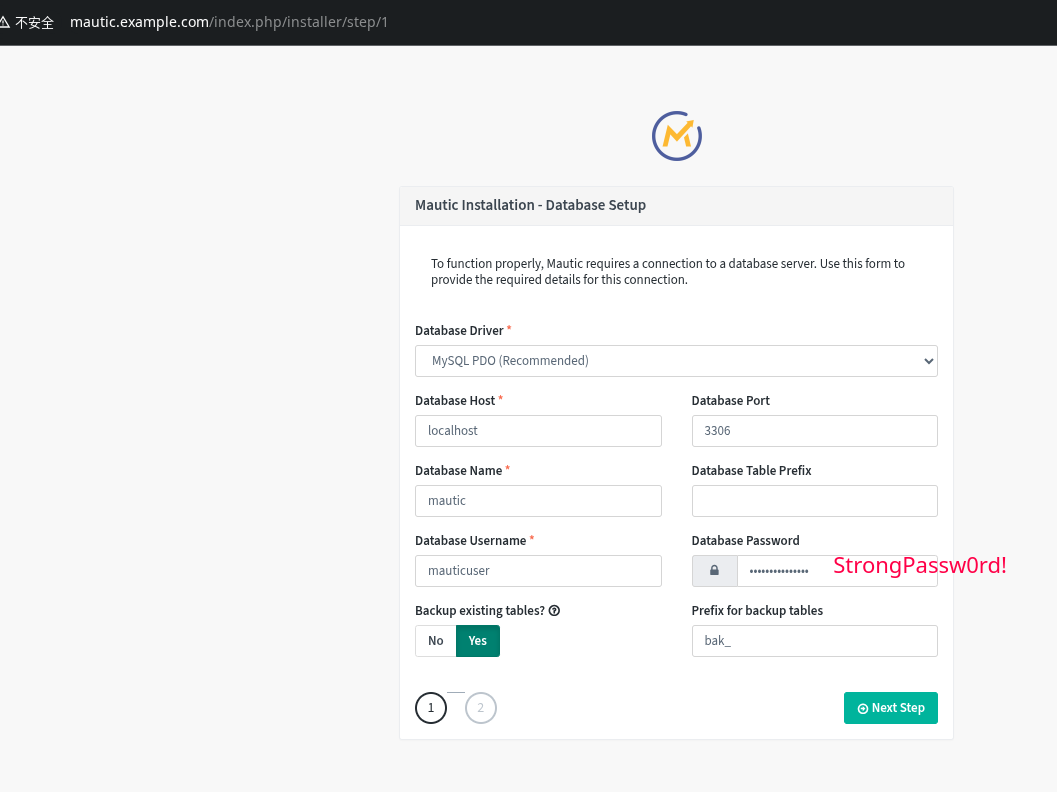Click the Next Step button
Image resolution: width=1057 pixels, height=792 pixels.
point(890,708)
